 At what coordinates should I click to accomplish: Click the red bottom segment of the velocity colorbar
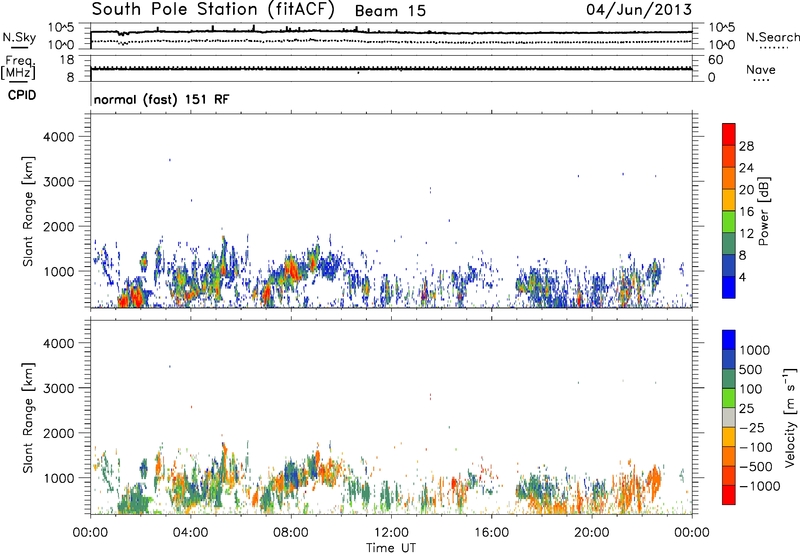tap(729, 495)
